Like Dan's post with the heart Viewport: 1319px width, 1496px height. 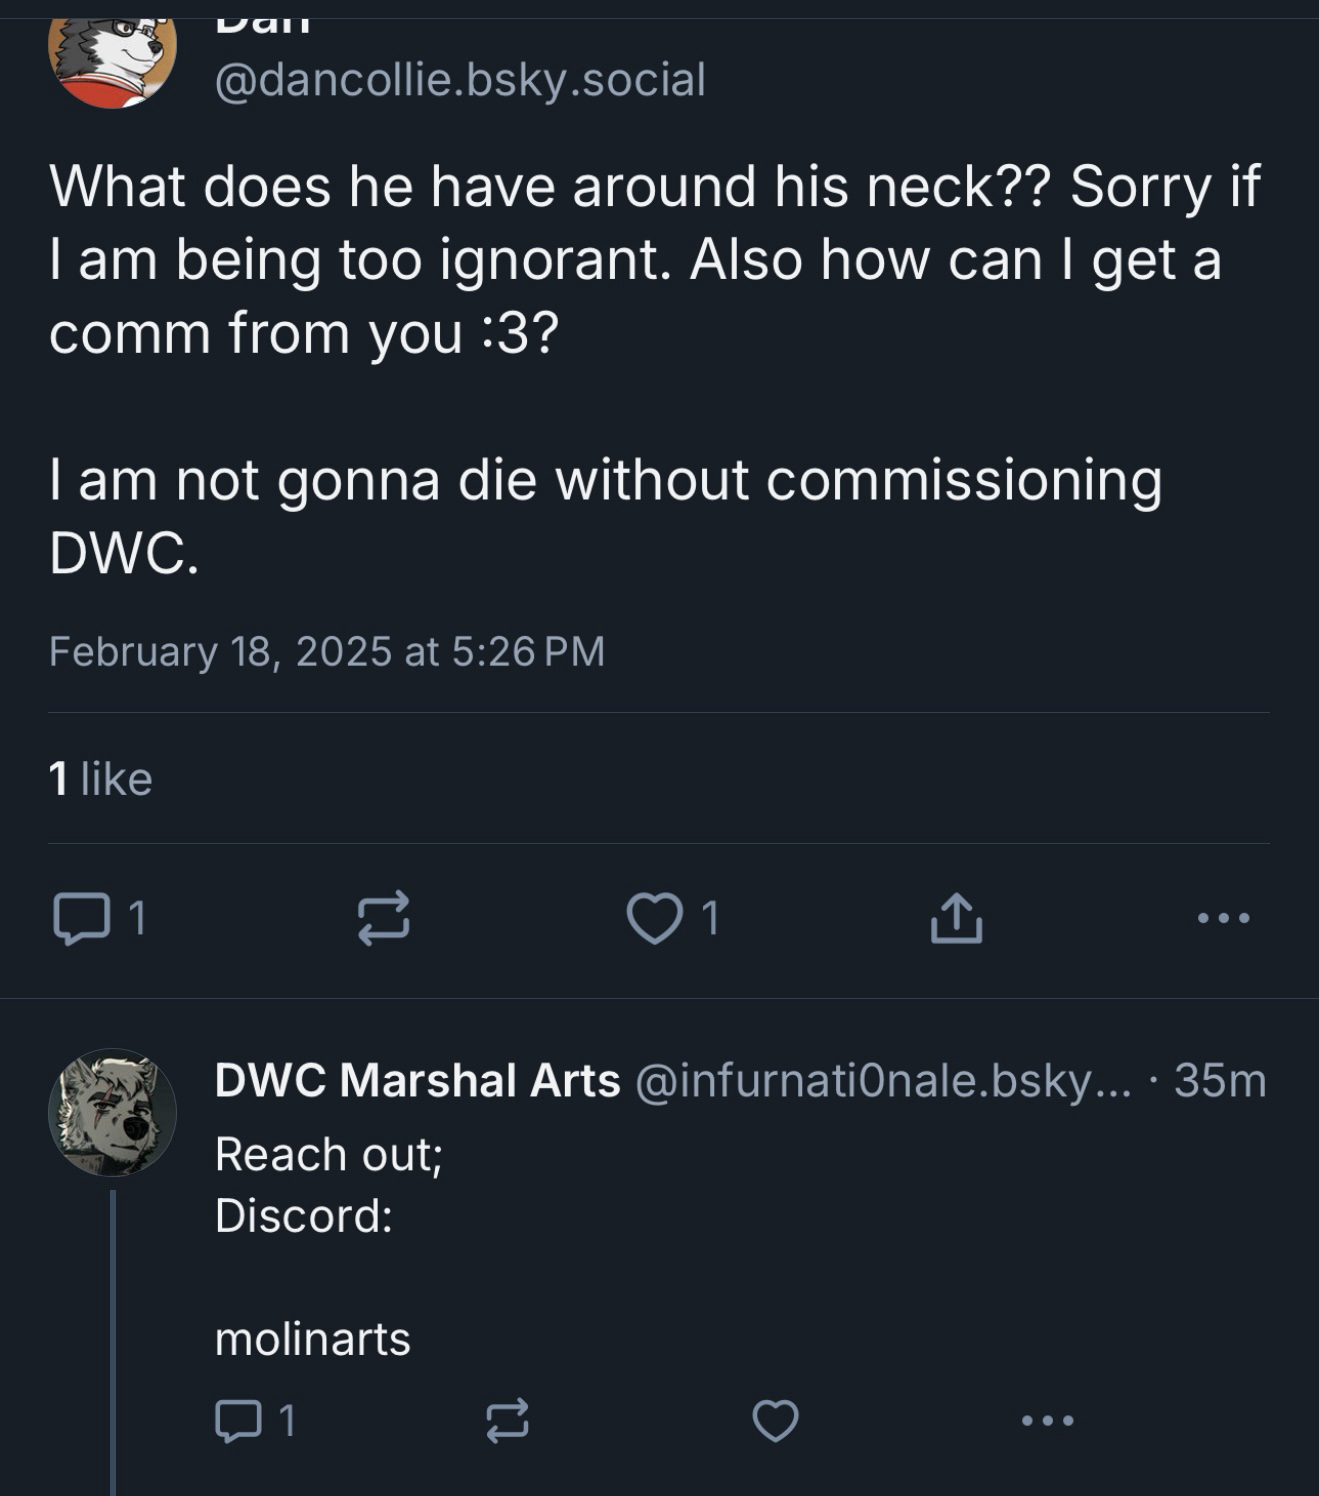coord(655,918)
